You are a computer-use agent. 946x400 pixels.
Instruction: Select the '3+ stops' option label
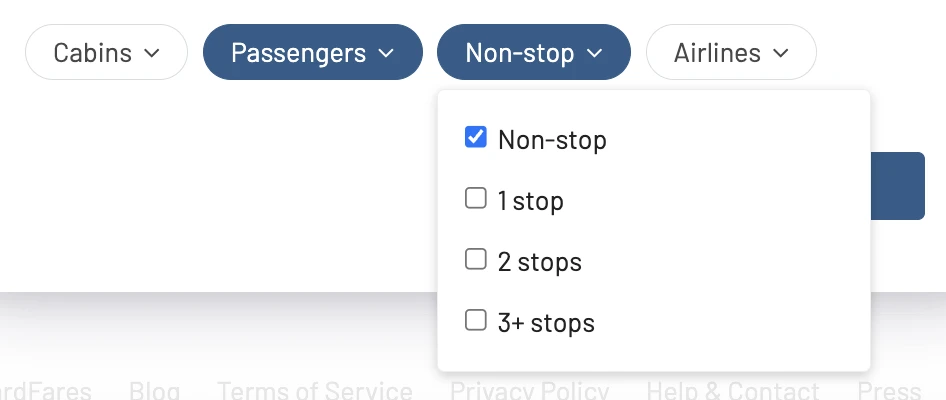pyautogui.click(x=546, y=323)
